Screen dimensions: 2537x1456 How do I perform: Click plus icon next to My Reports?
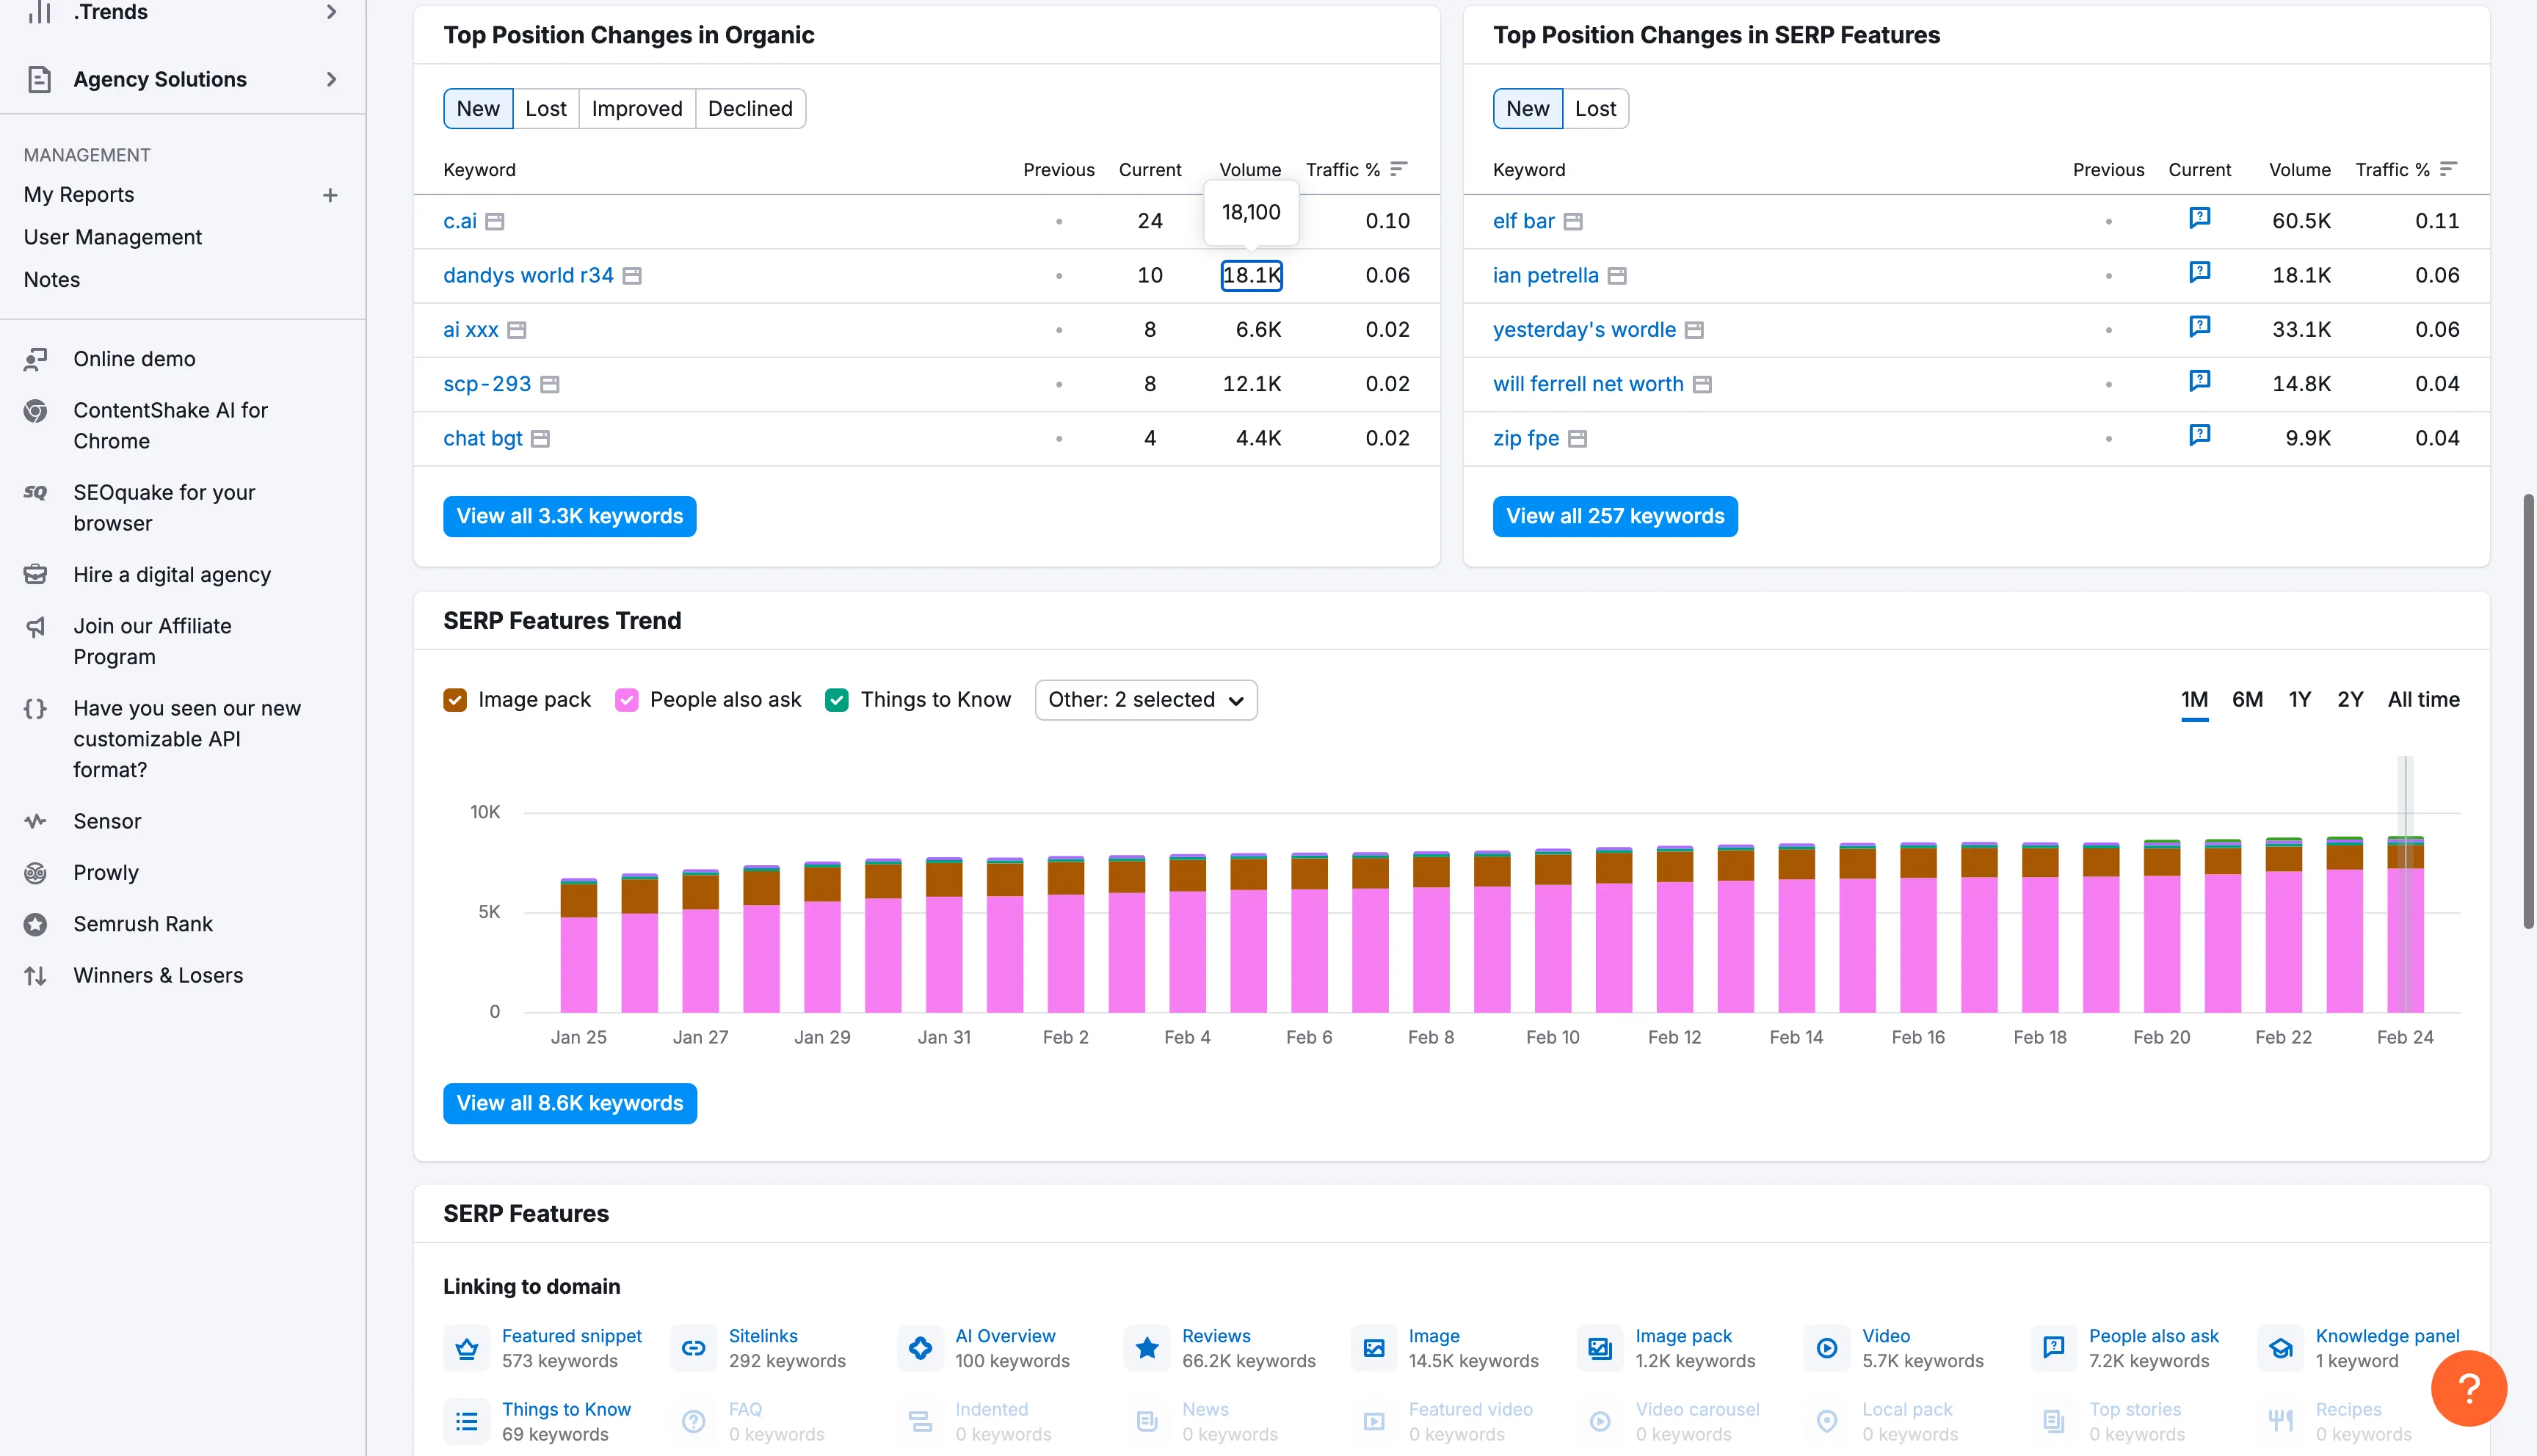click(x=330, y=195)
